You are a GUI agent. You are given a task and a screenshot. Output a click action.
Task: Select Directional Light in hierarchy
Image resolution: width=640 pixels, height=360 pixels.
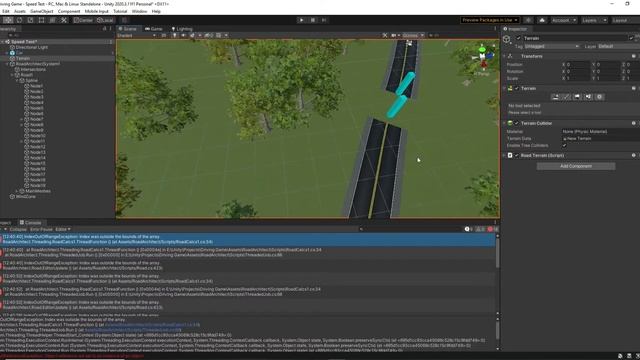point(32,47)
